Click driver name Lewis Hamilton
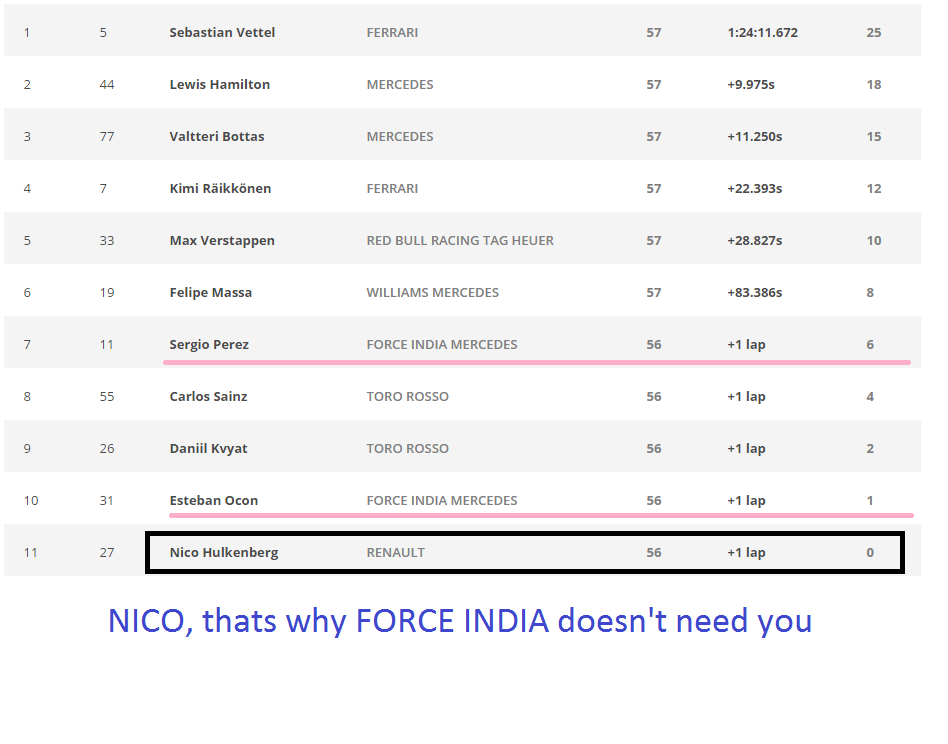The image size is (948, 744). pyautogui.click(x=219, y=85)
